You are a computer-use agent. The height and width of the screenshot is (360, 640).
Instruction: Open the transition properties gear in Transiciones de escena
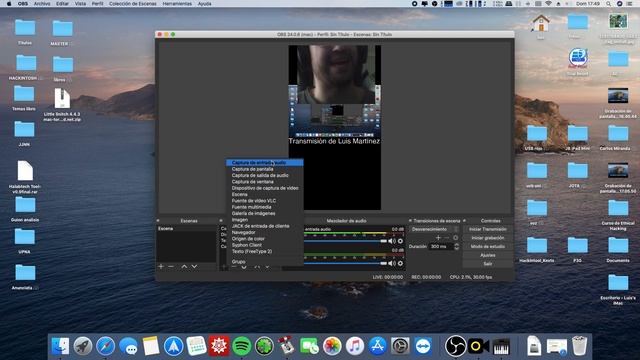click(x=456, y=238)
